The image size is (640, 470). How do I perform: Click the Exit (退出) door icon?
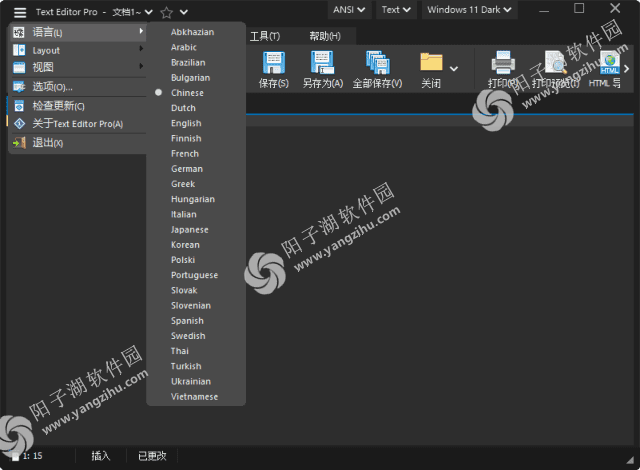pos(19,142)
